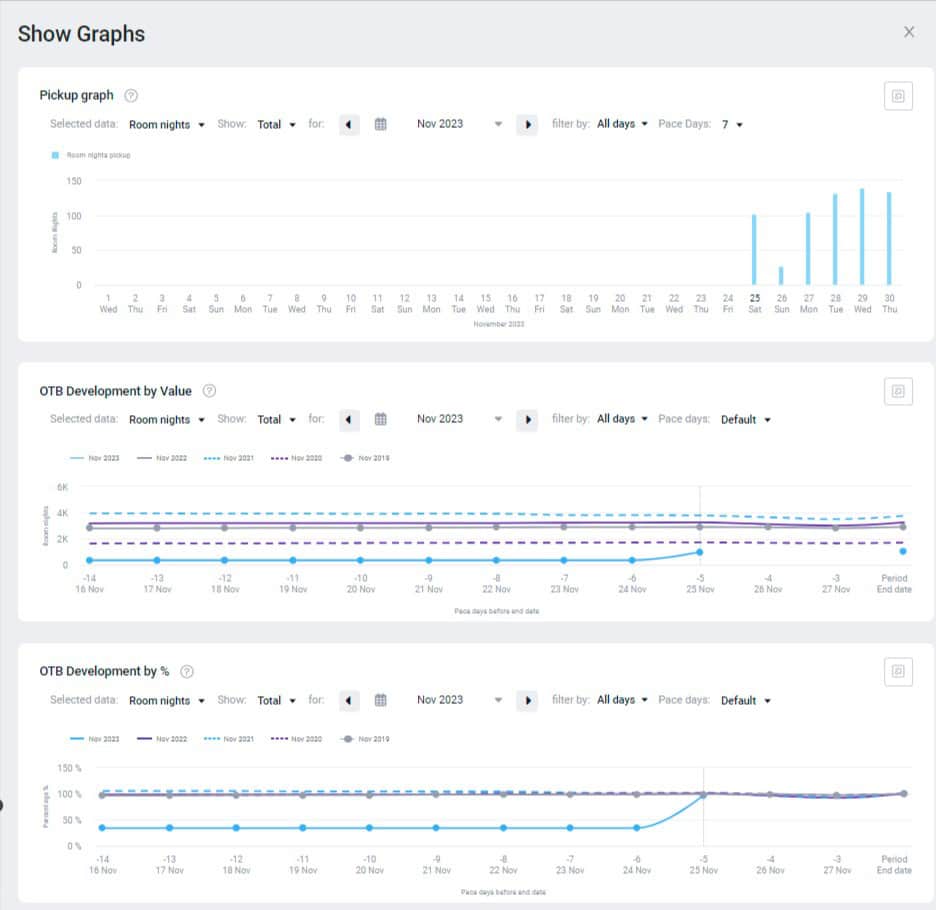Toggle Nov 2021 series in OTB by Value legend
This screenshot has height=910, width=936.
point(230,458)
